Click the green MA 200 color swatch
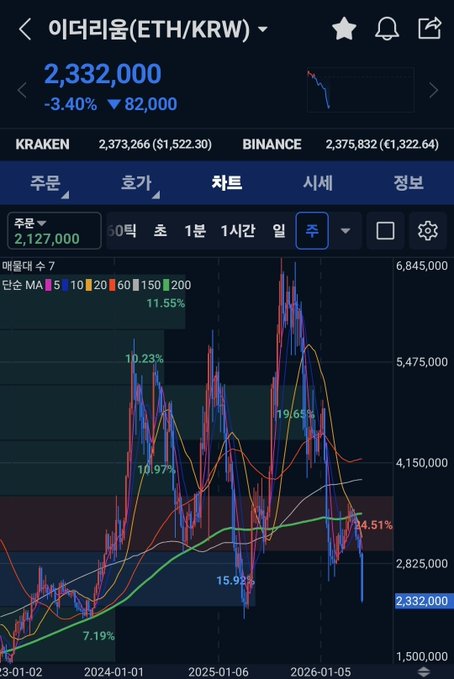The width and height of the screenshot is (454, 679). point(165,285)
